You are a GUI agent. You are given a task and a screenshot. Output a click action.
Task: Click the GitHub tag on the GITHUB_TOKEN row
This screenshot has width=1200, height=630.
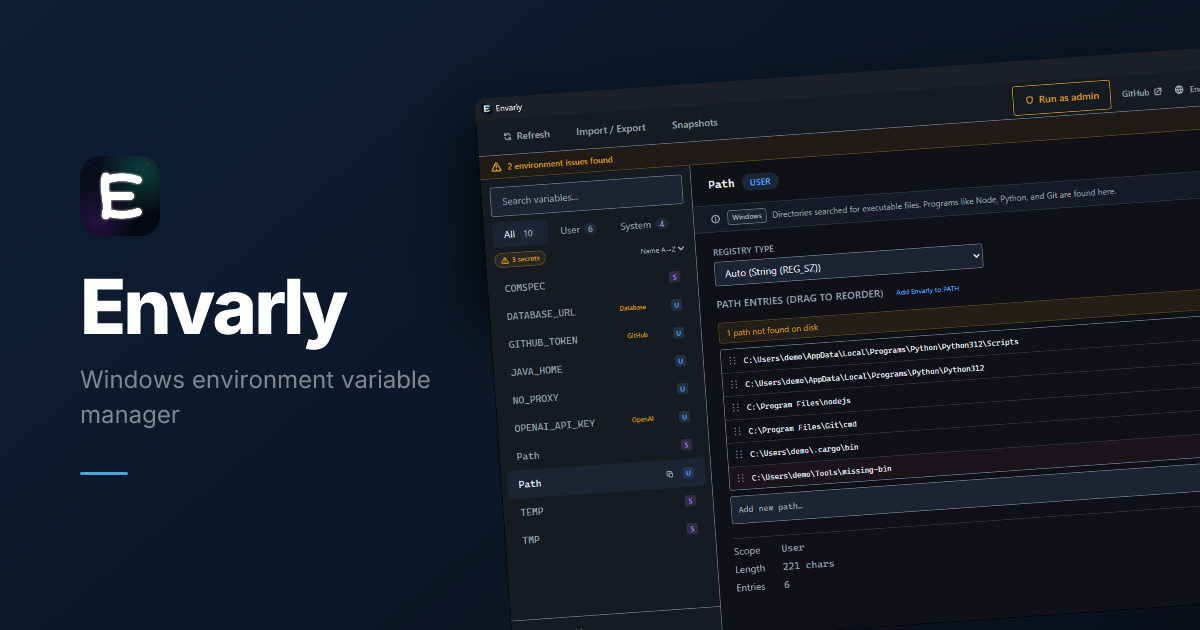[x=637, y=336]
